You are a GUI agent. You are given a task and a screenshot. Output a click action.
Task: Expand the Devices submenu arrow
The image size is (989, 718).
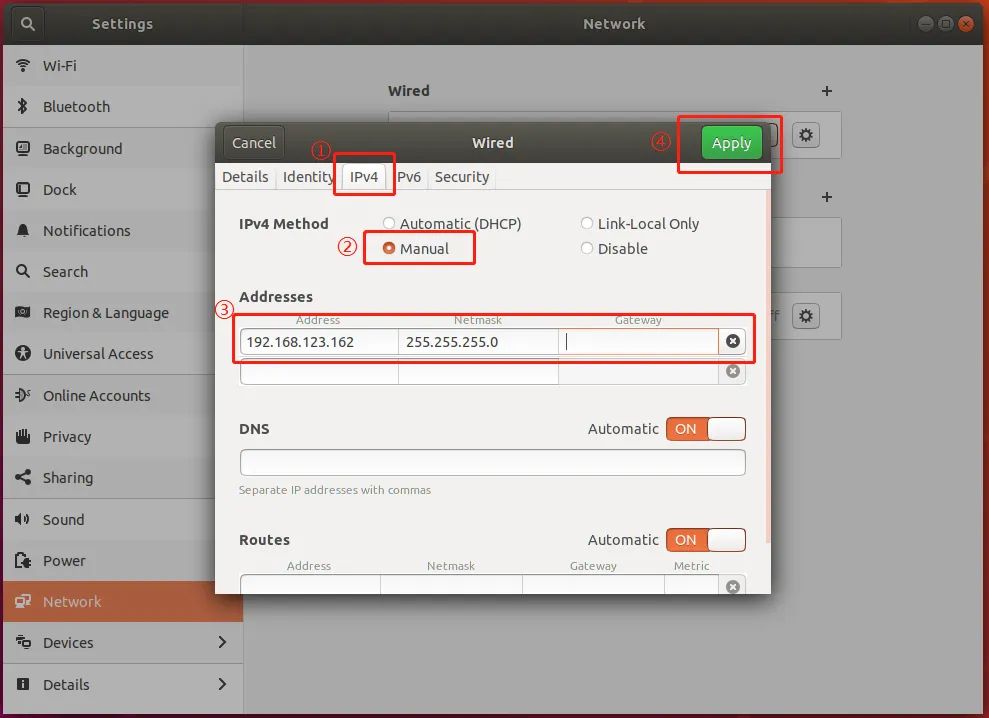click(222, 642)
